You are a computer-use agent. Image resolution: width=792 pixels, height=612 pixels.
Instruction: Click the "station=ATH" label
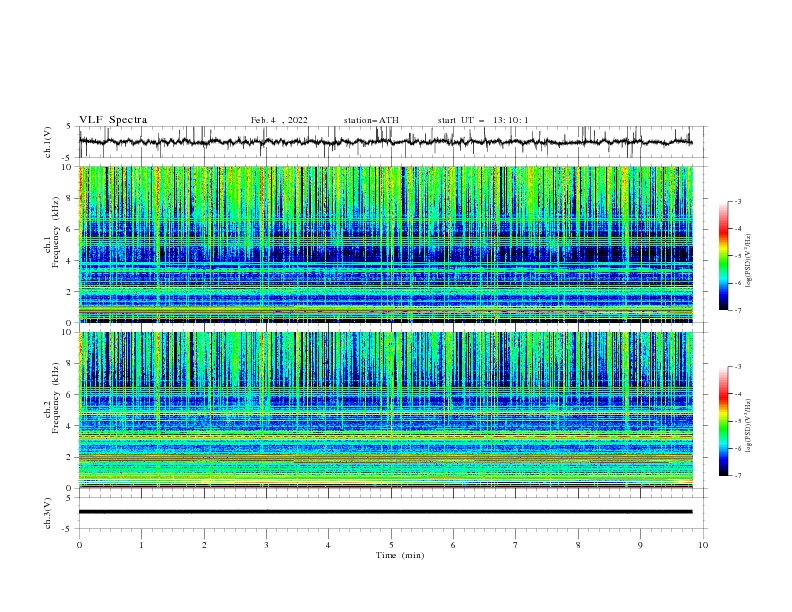pos(371,120)
